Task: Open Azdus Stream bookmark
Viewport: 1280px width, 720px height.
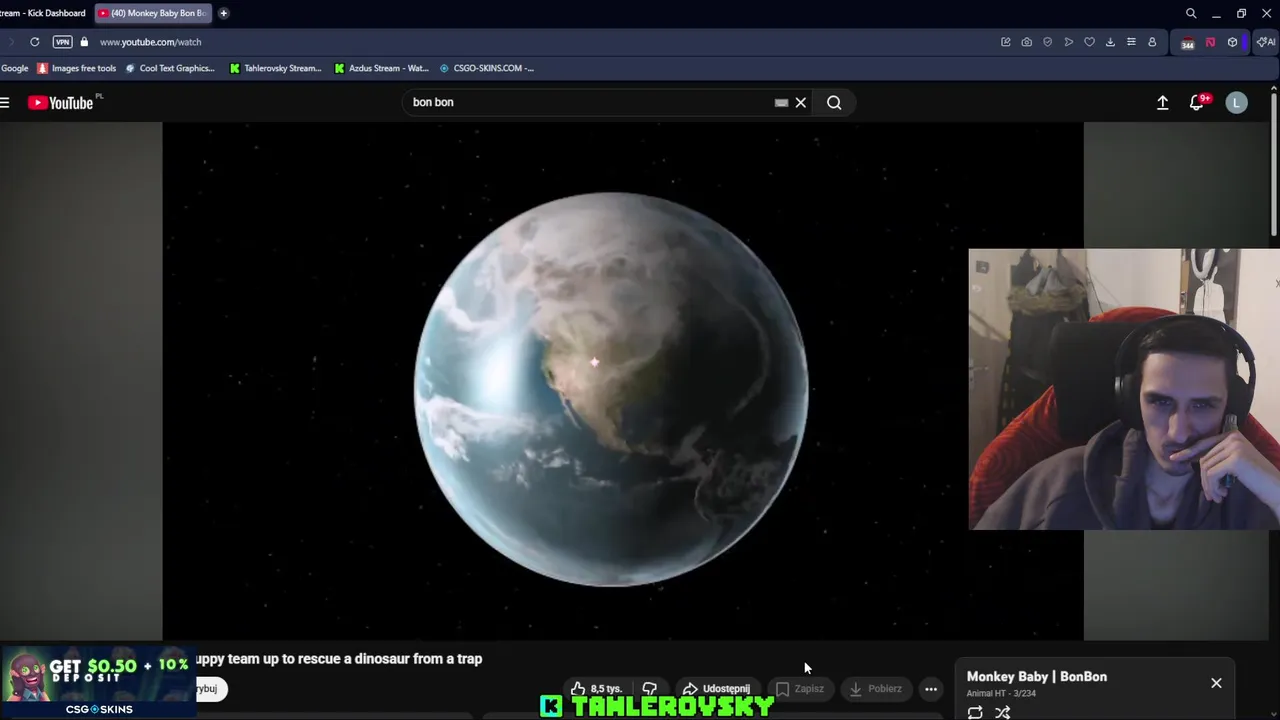Action: 382,68
